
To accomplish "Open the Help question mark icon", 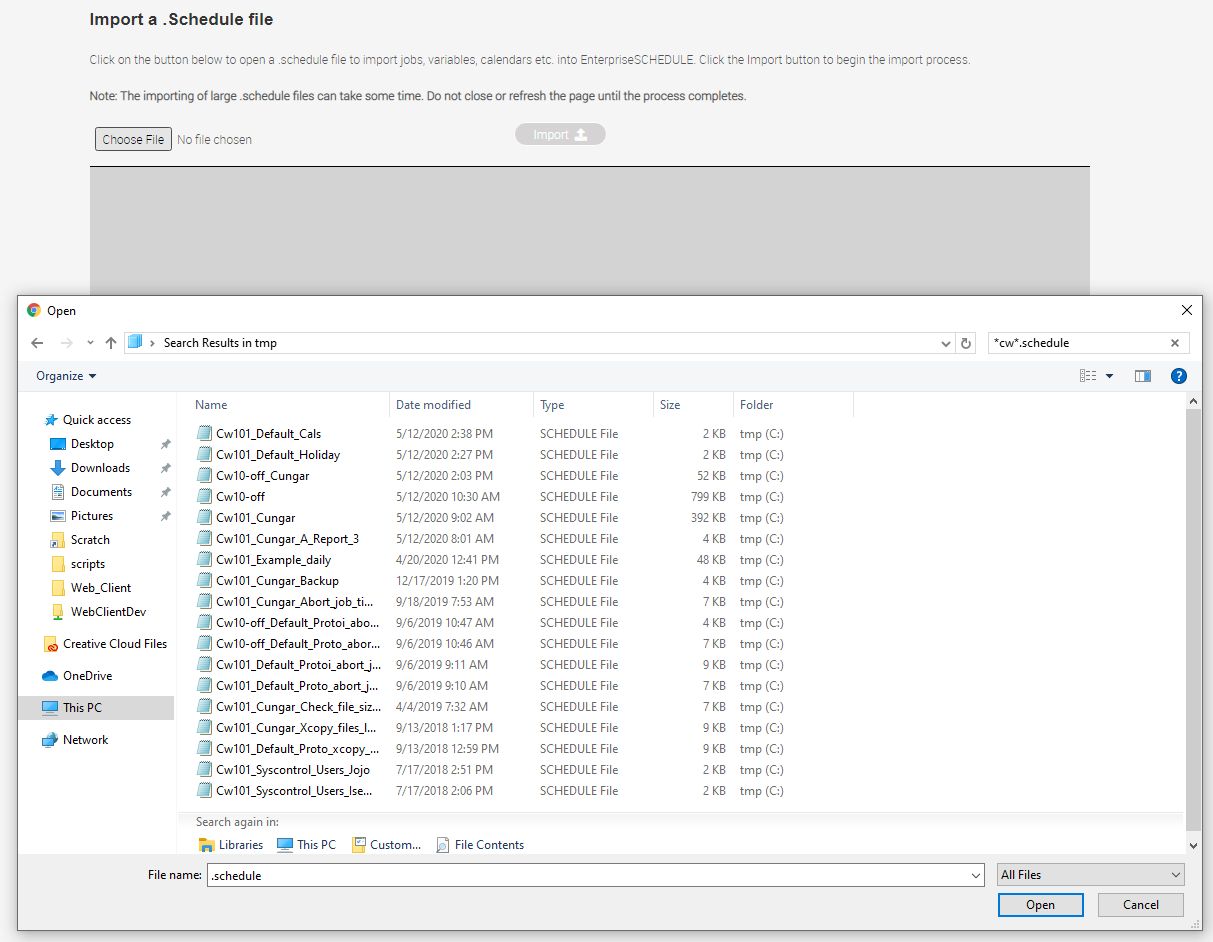I will tap(1179, 376).
